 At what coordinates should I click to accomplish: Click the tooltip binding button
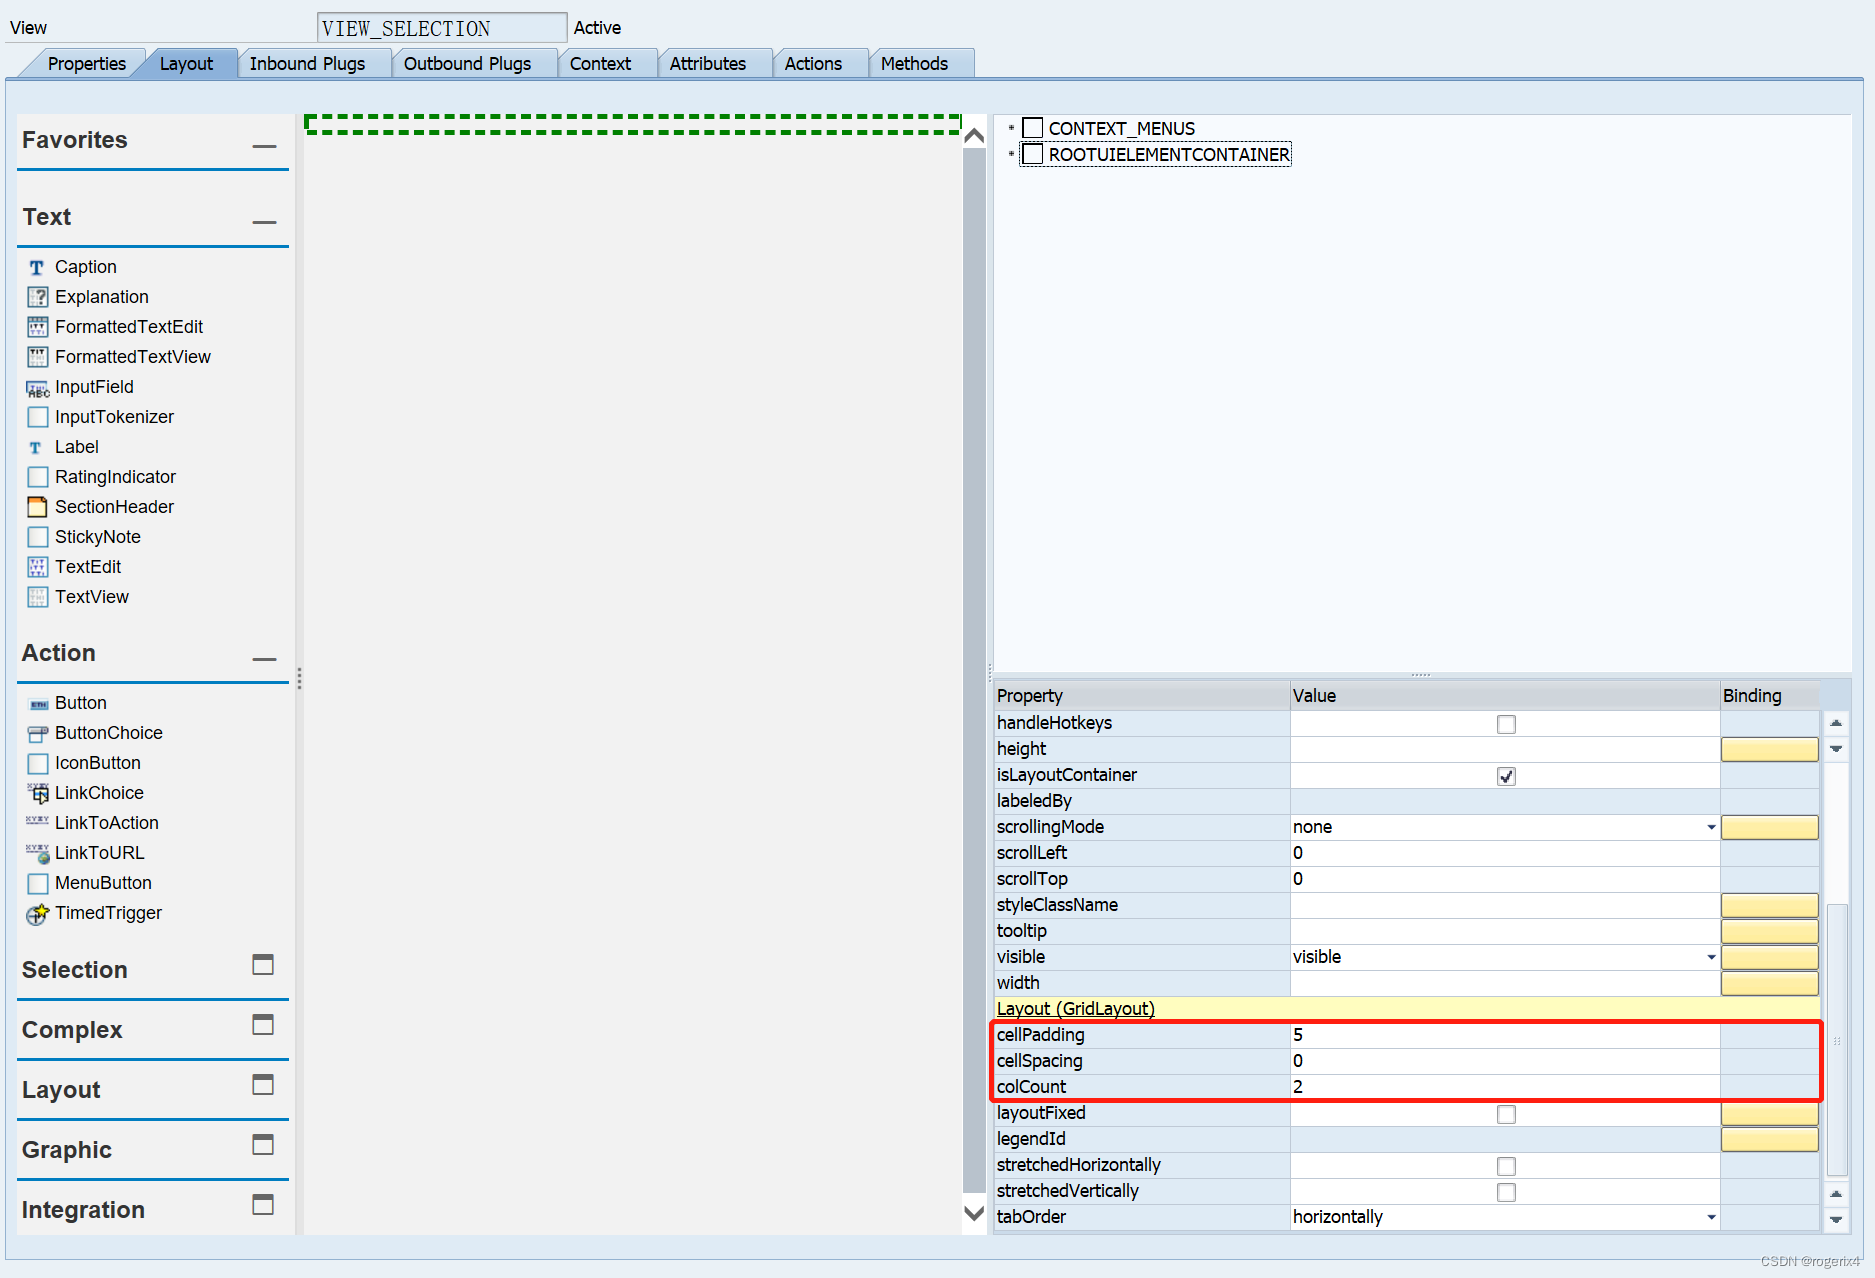(x=1769, y=931)
